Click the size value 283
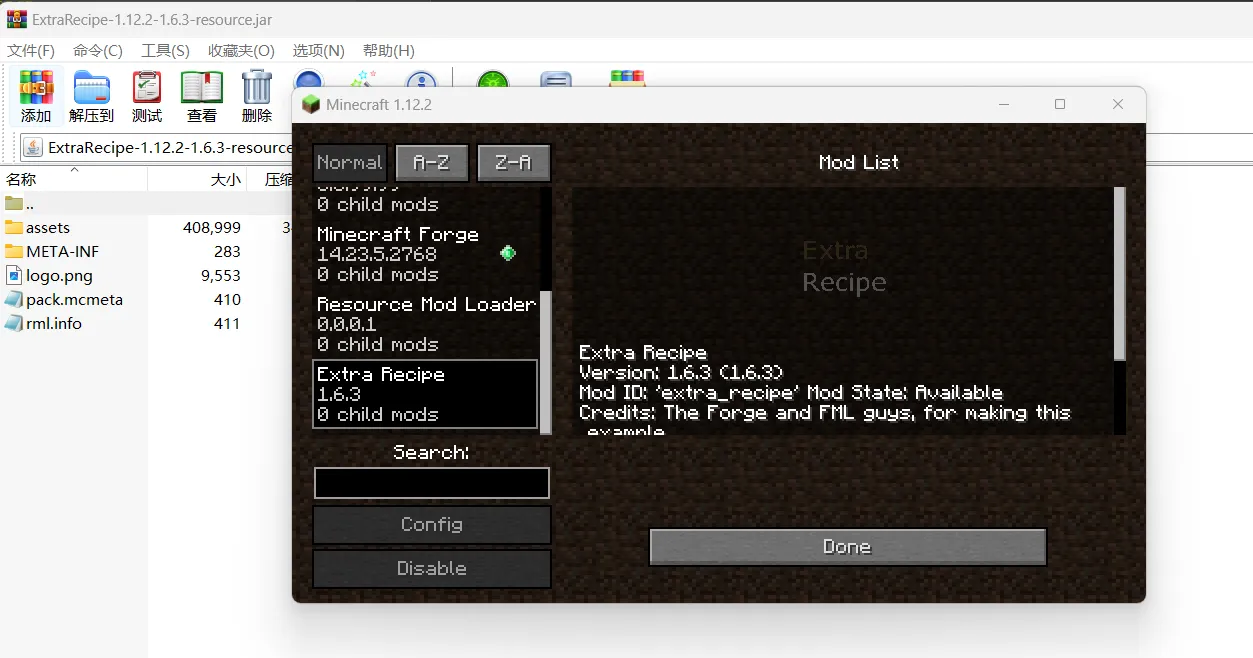1253x658 pixels. (x=228, y=251)
